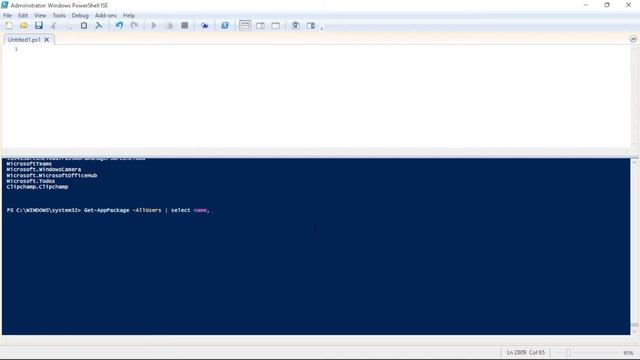
Task: Open the Edit menu
Action: (23, 16)
